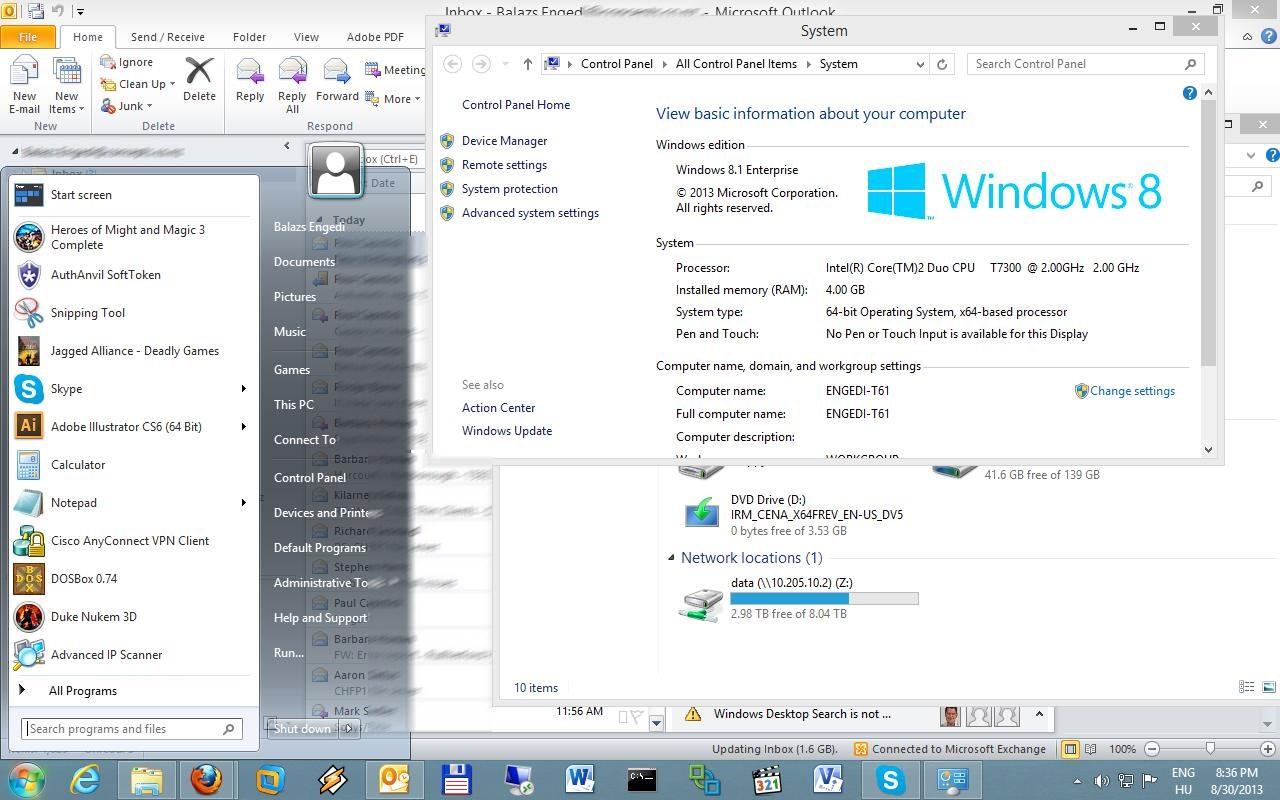Open Windows Update link

507,431
